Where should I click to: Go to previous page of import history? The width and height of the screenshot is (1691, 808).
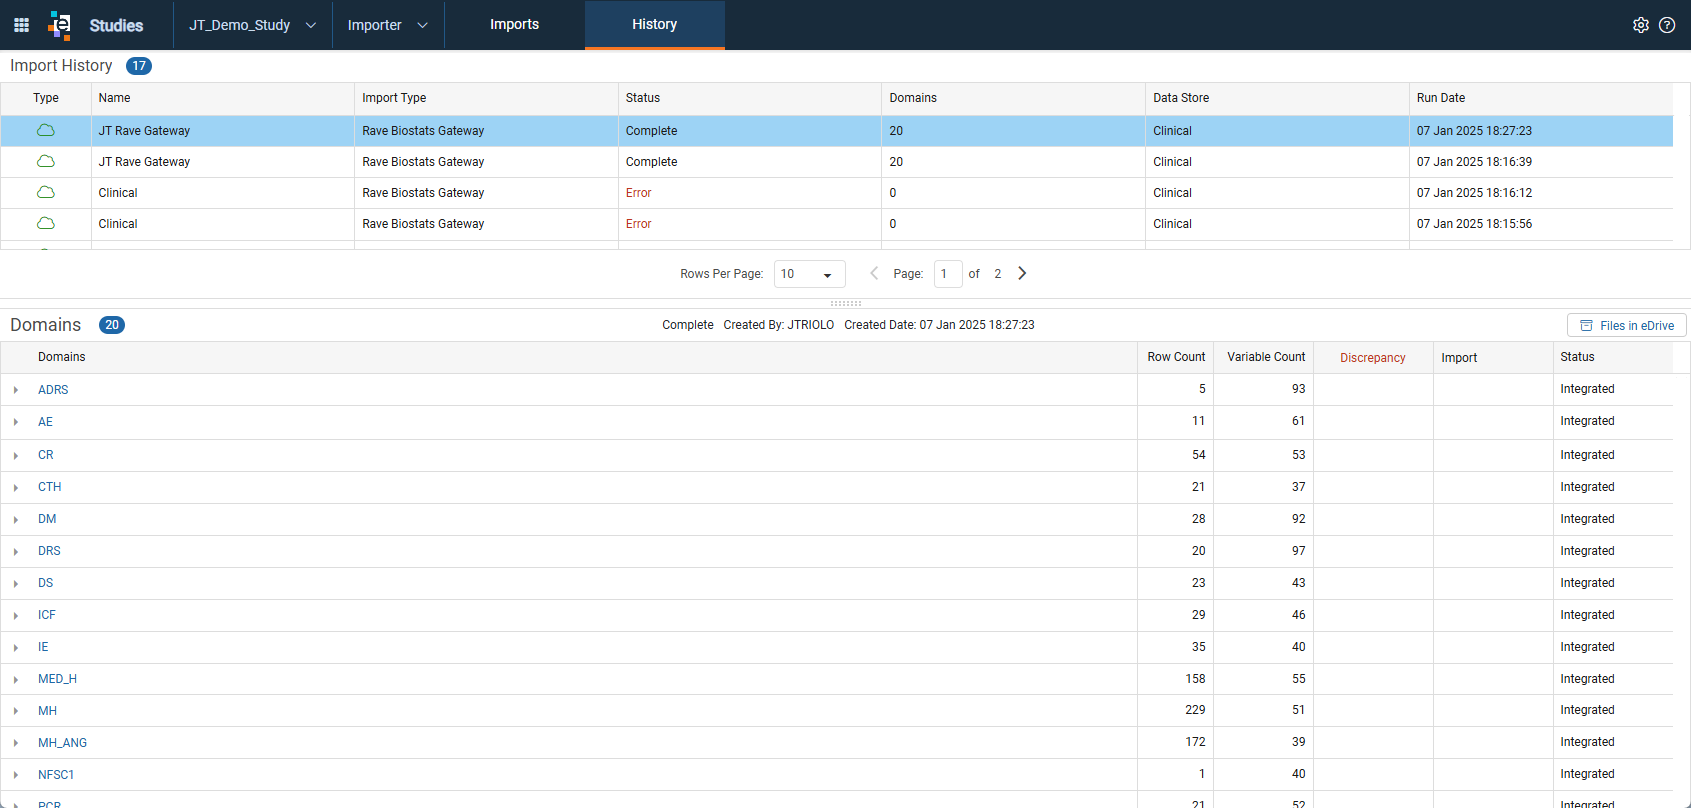pos(874,273)
